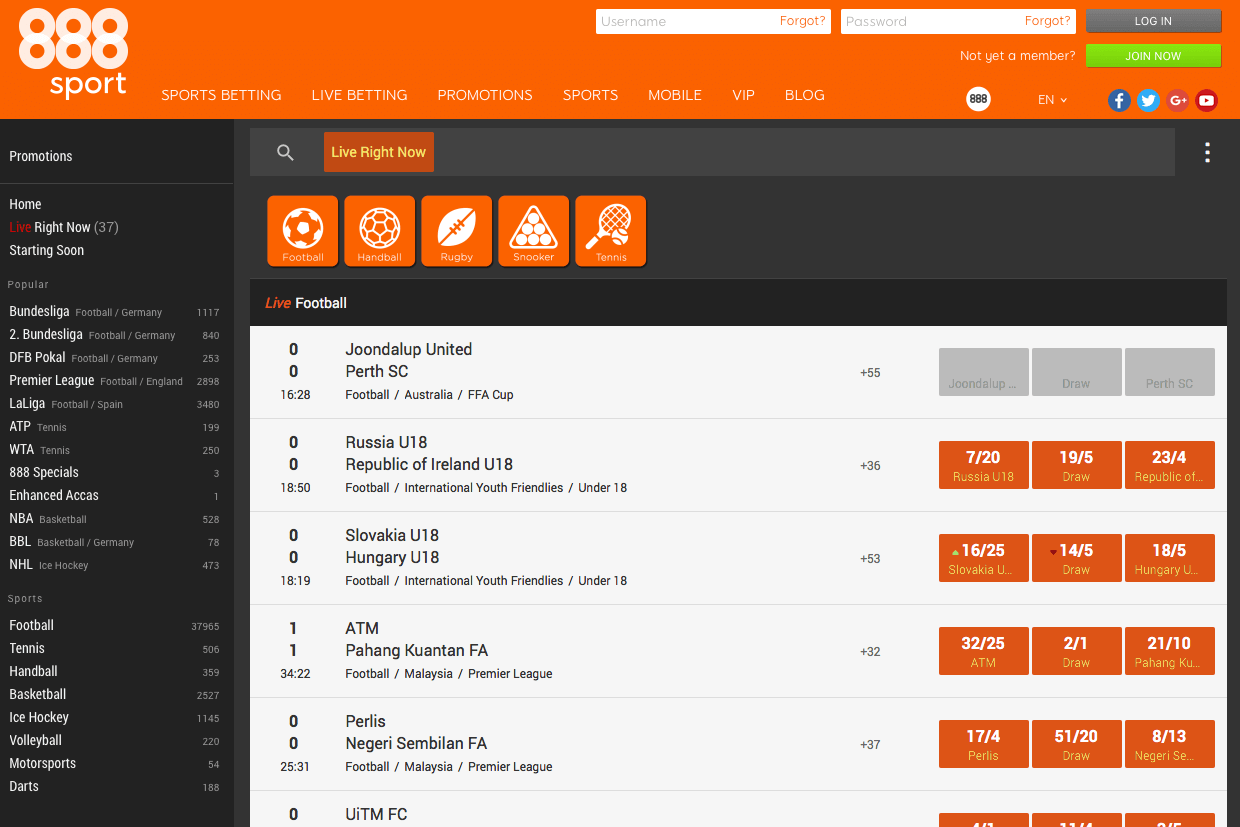The width and height of the screenshot is (1240, 827).
Task: Expand +36 markets for Russia U18 match
Action: click(870, 465)
